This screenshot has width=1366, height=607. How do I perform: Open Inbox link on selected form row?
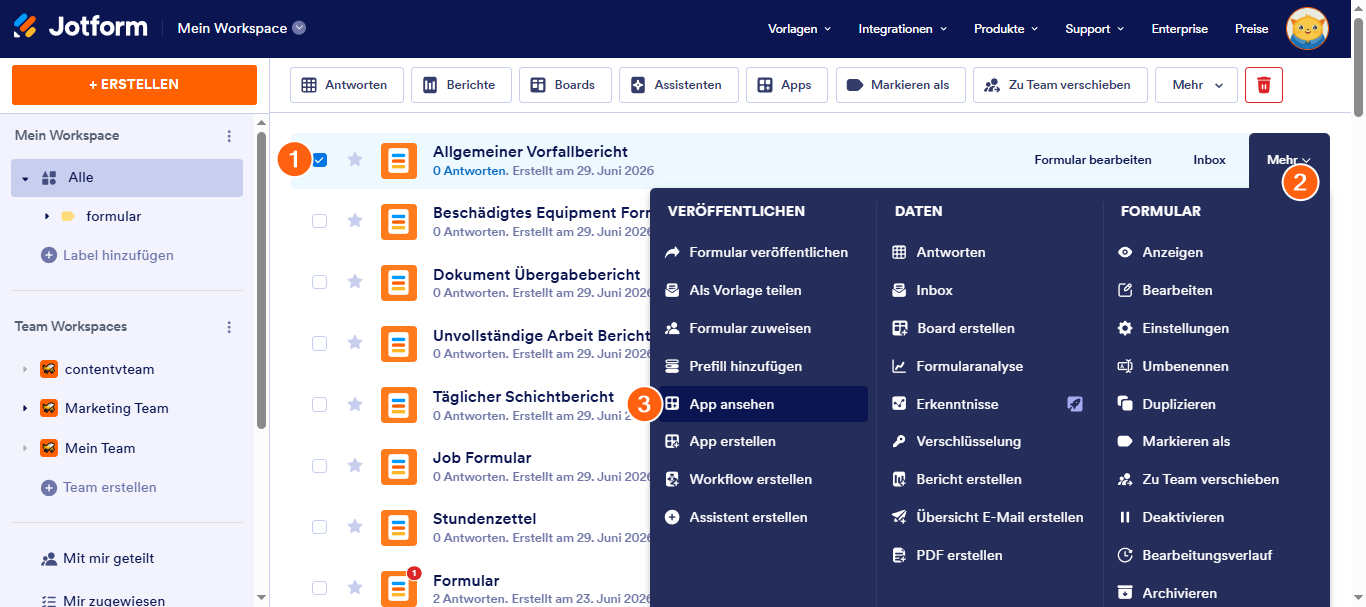coord(1210,160)
